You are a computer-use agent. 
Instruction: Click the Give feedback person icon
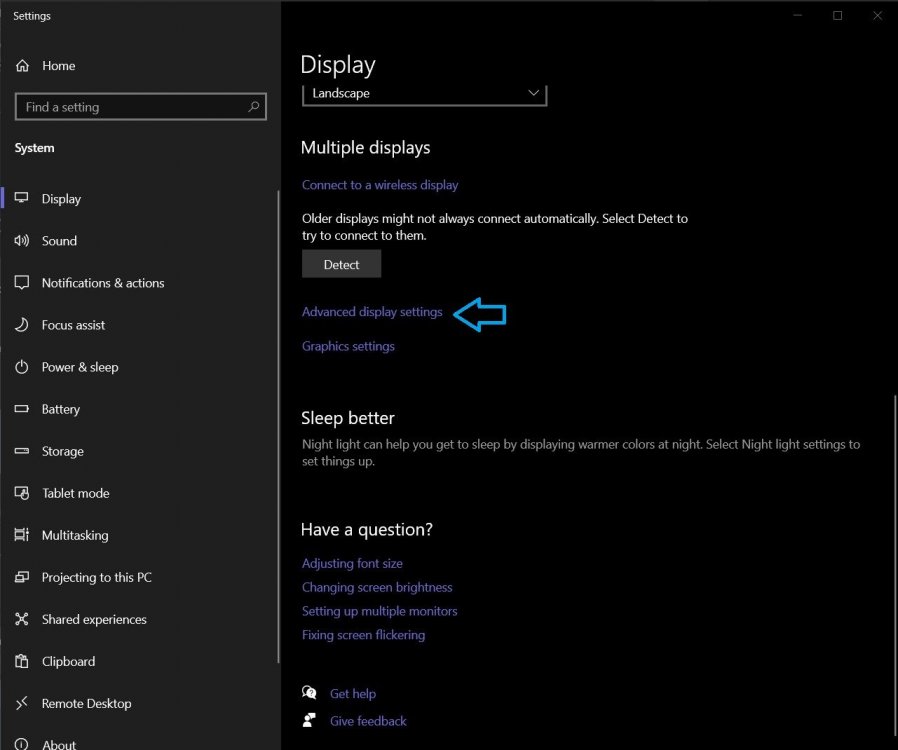pyautogui.click(x=309, y=720)
